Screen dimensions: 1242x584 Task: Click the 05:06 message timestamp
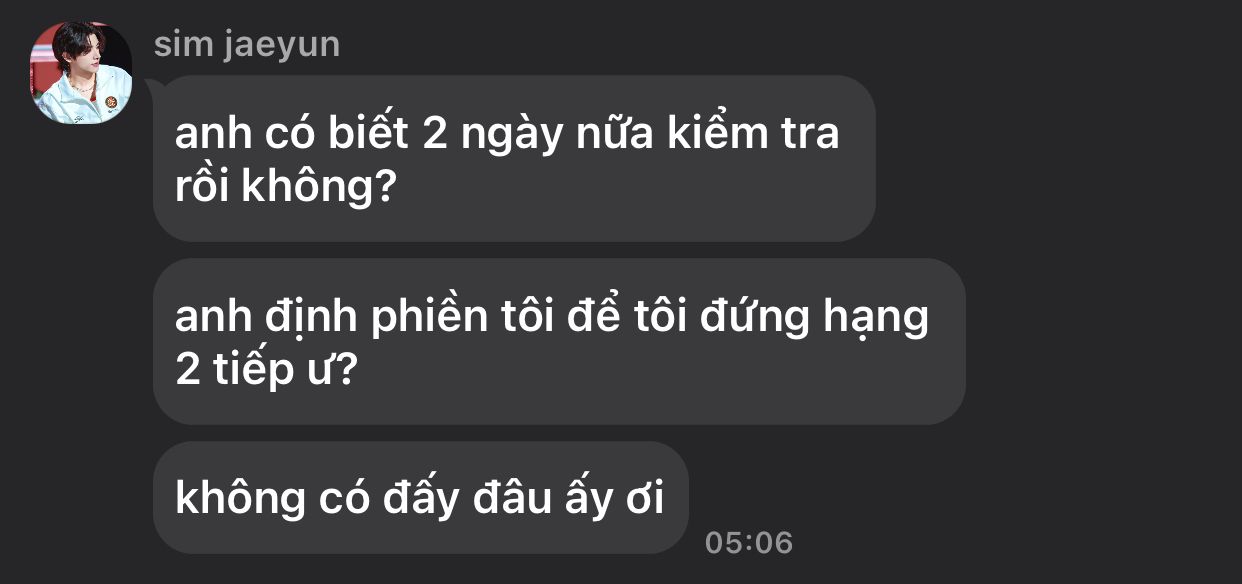(x=749, y=543)
